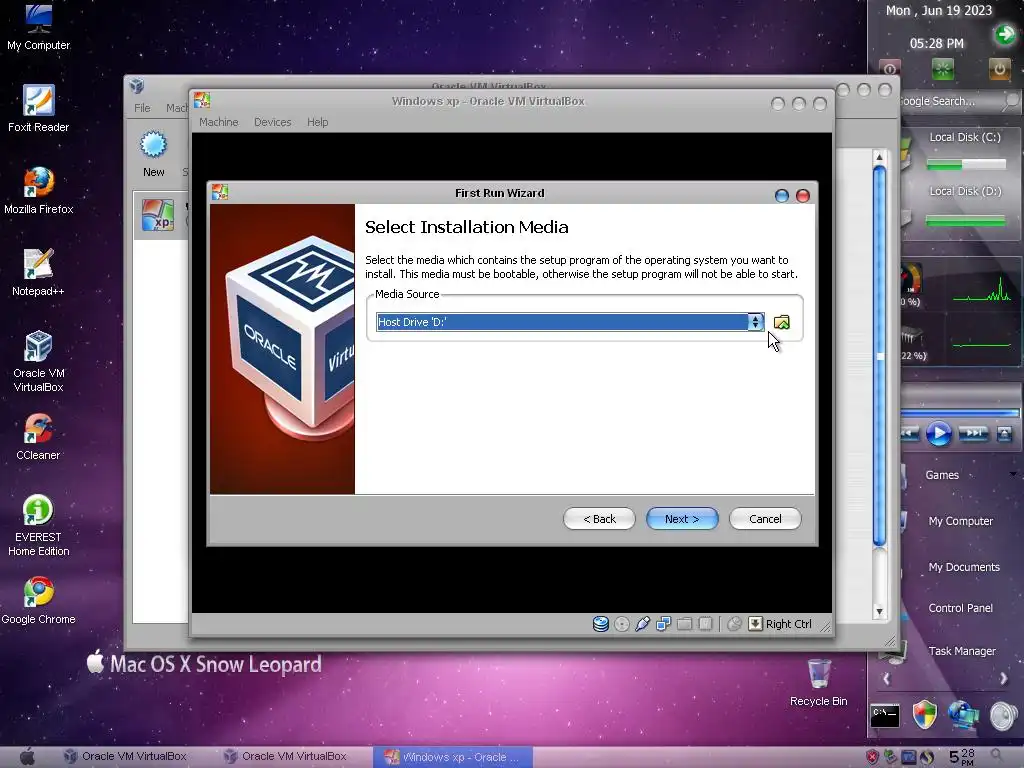Click the network adapters status icon

pyautogui.click(x=664, y=624)
